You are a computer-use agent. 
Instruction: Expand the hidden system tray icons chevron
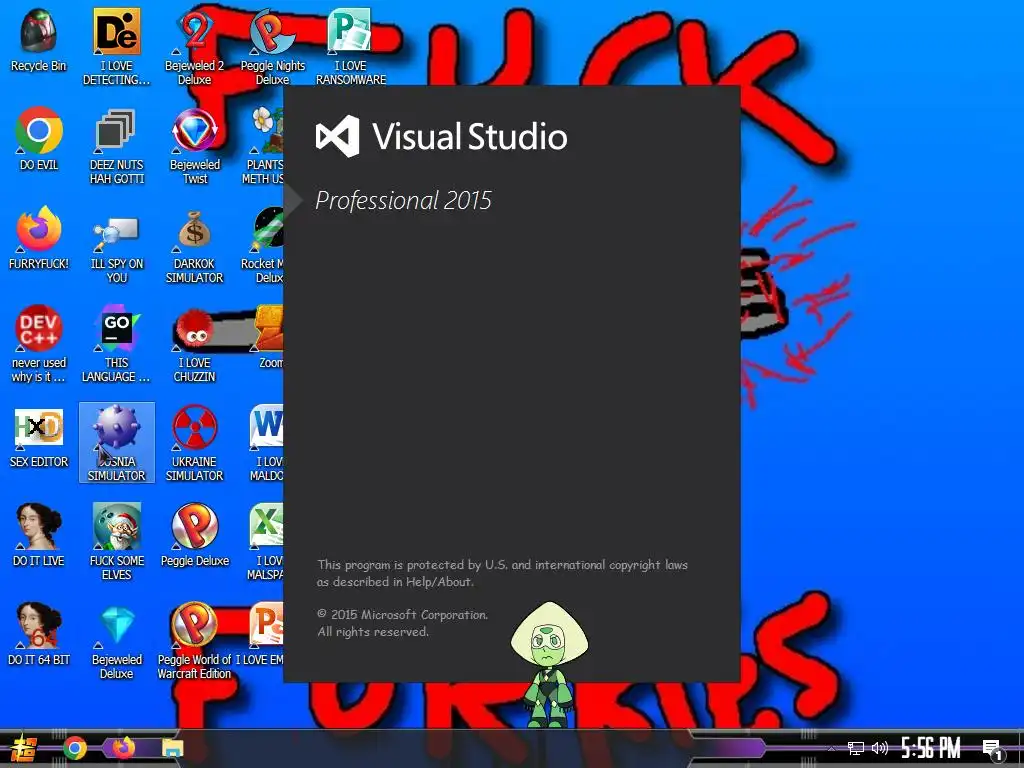pyautogui.click(x=831, y=748)
